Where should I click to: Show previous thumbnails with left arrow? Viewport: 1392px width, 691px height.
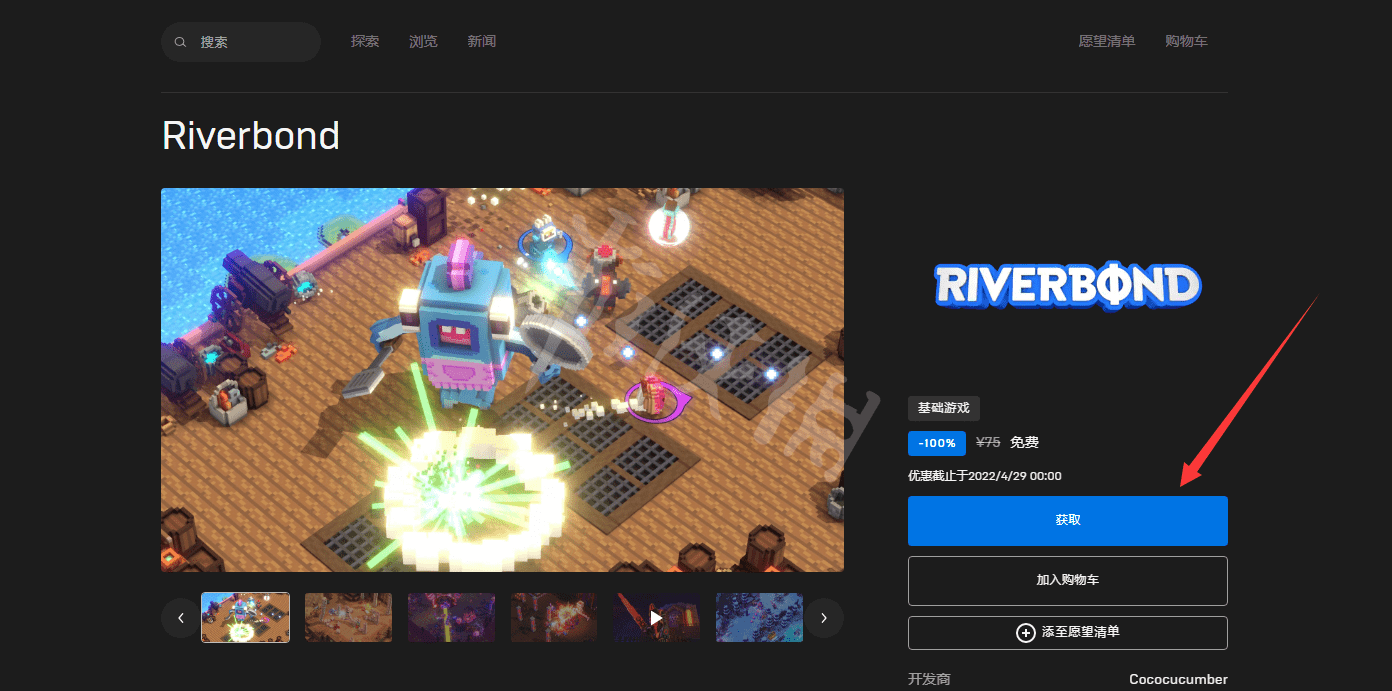[x=181, y=618]
